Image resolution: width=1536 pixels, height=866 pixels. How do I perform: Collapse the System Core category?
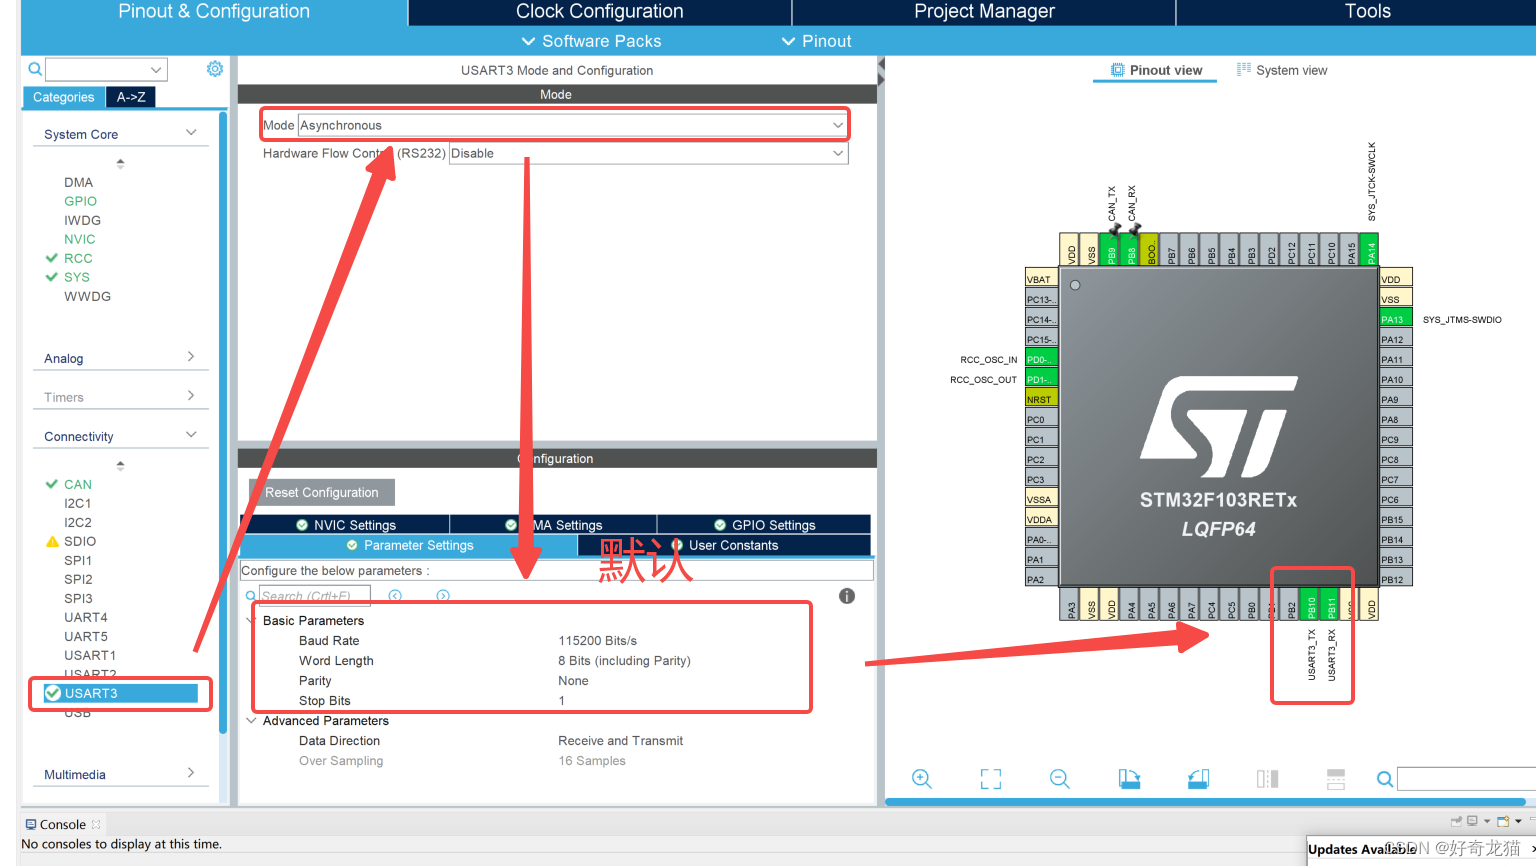click(x=191, y=133)
